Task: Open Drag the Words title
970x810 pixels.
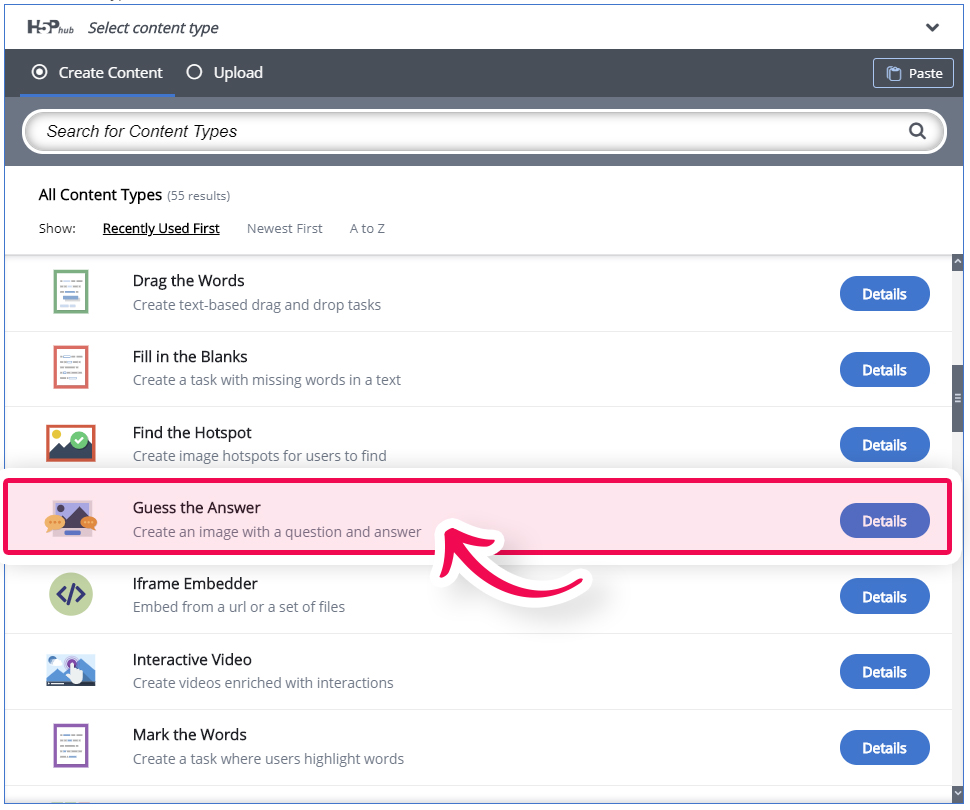Action: [x=188, y=280]
